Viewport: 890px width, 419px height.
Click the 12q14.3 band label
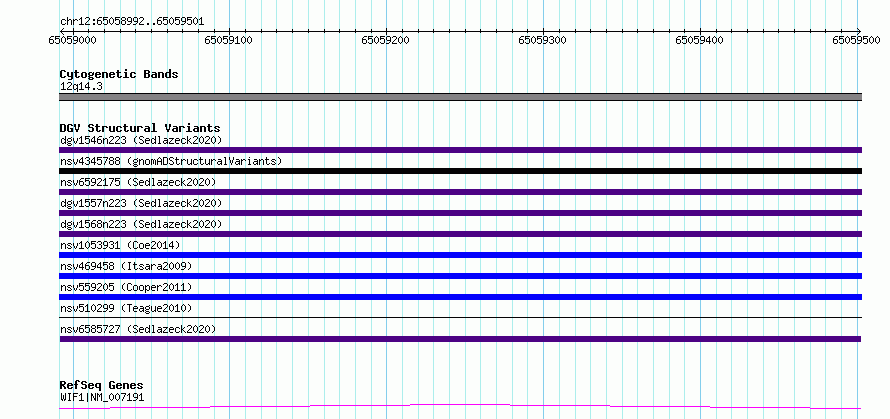81,87
